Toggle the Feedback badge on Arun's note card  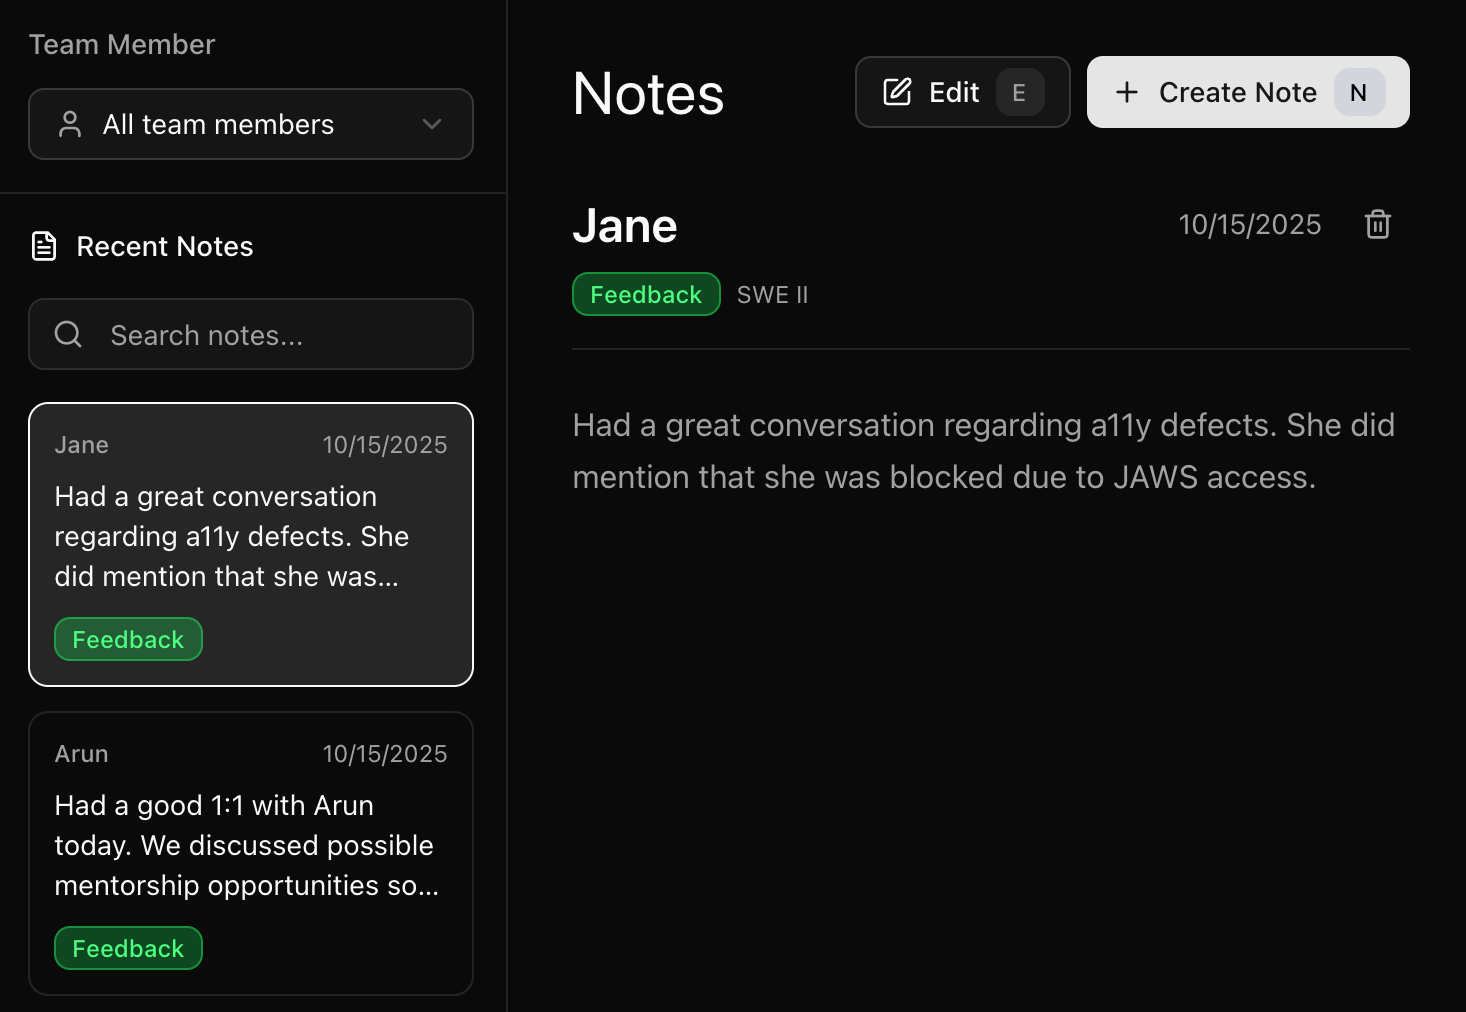tap(128, 948)
